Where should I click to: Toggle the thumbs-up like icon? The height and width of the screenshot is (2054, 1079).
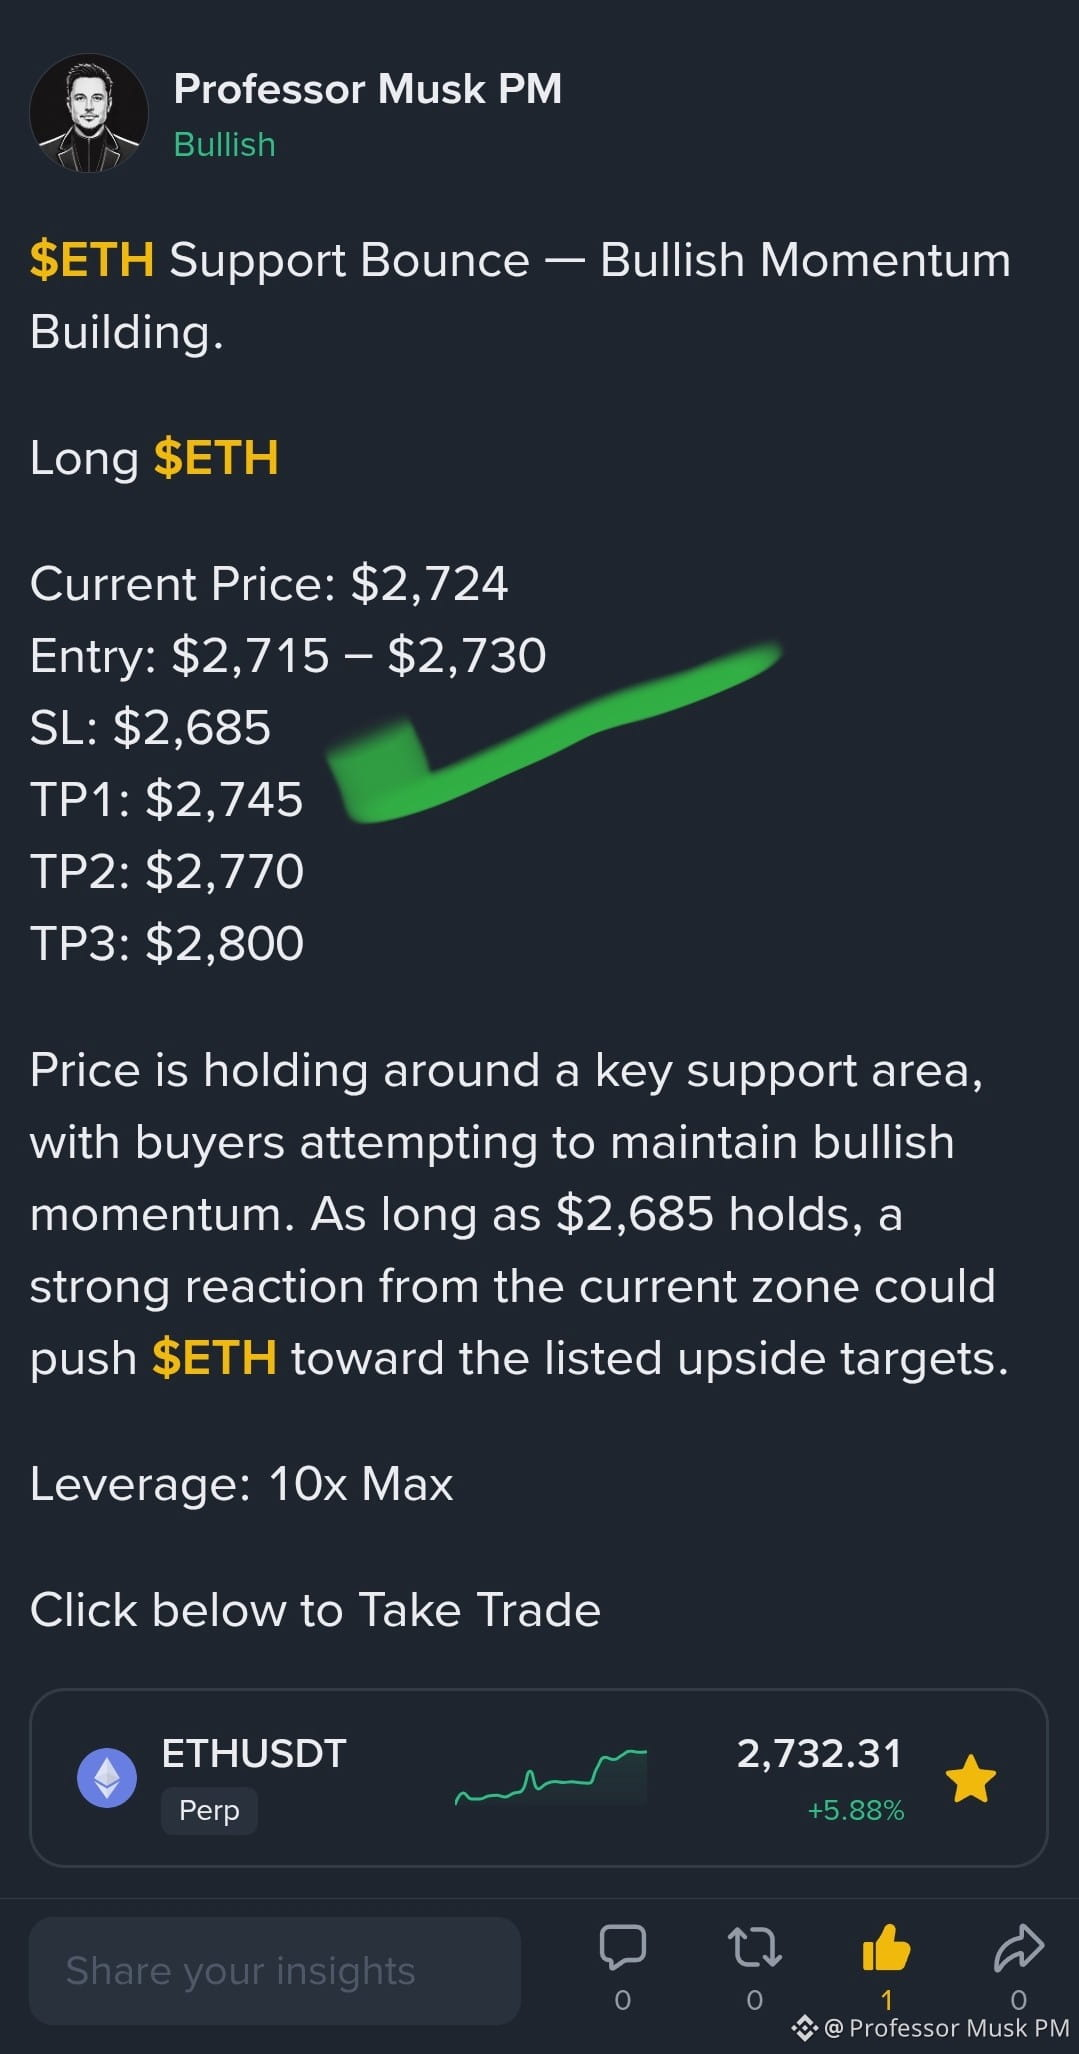(886, 1947)
